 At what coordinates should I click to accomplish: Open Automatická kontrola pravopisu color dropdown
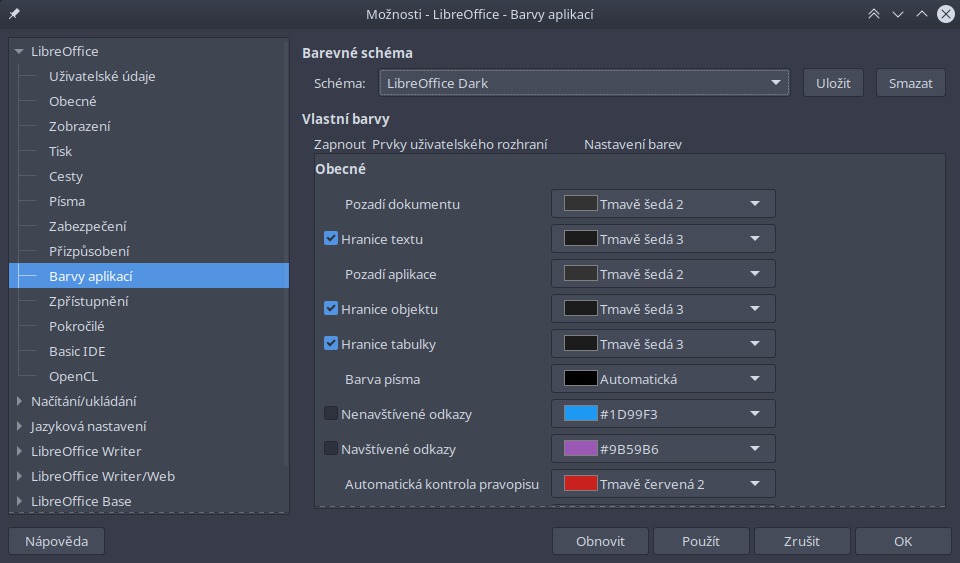click(x=663, y=483)
